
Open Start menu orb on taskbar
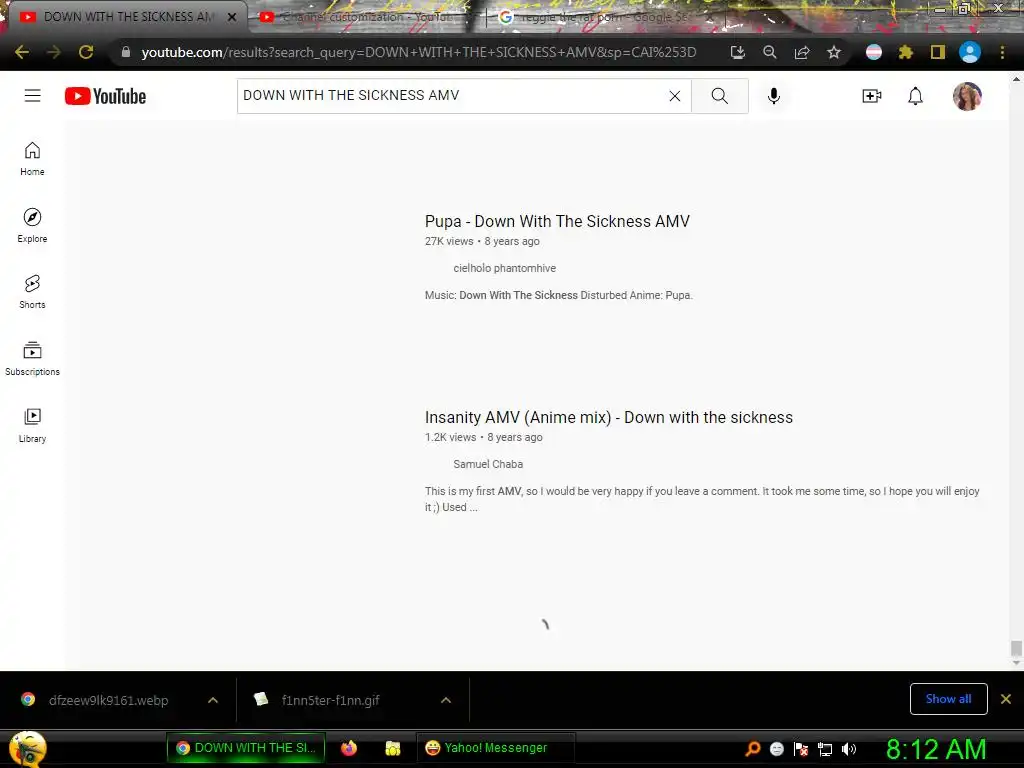[27, 748]
